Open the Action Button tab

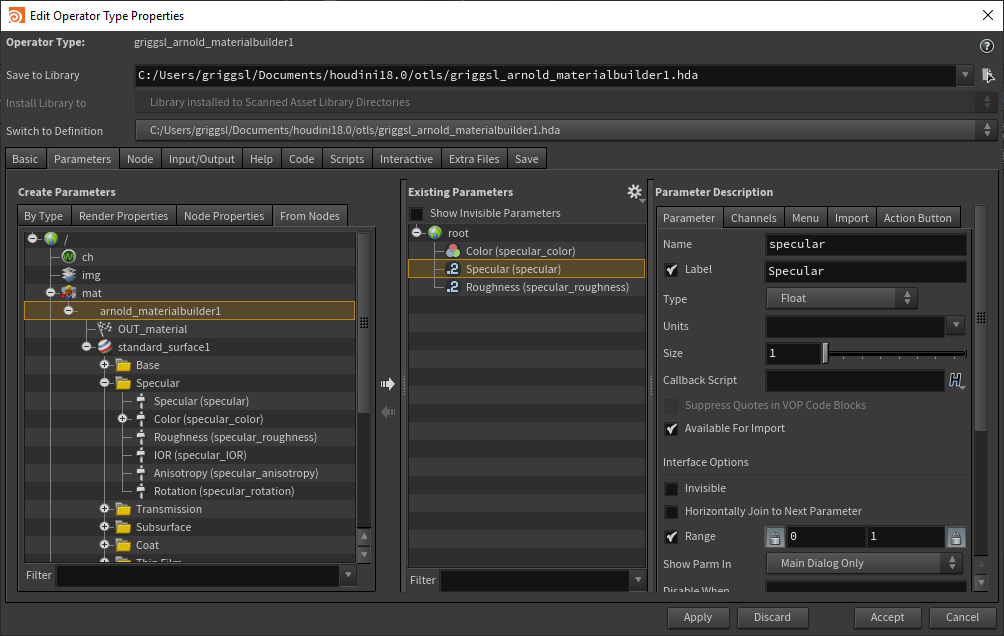point(918,218)
